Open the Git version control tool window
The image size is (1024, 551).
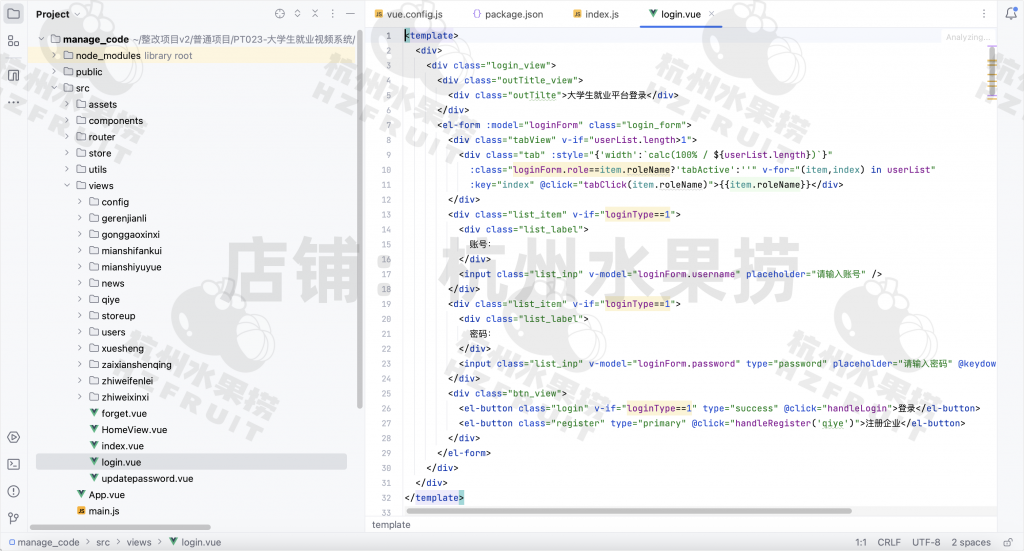(13, 518)
